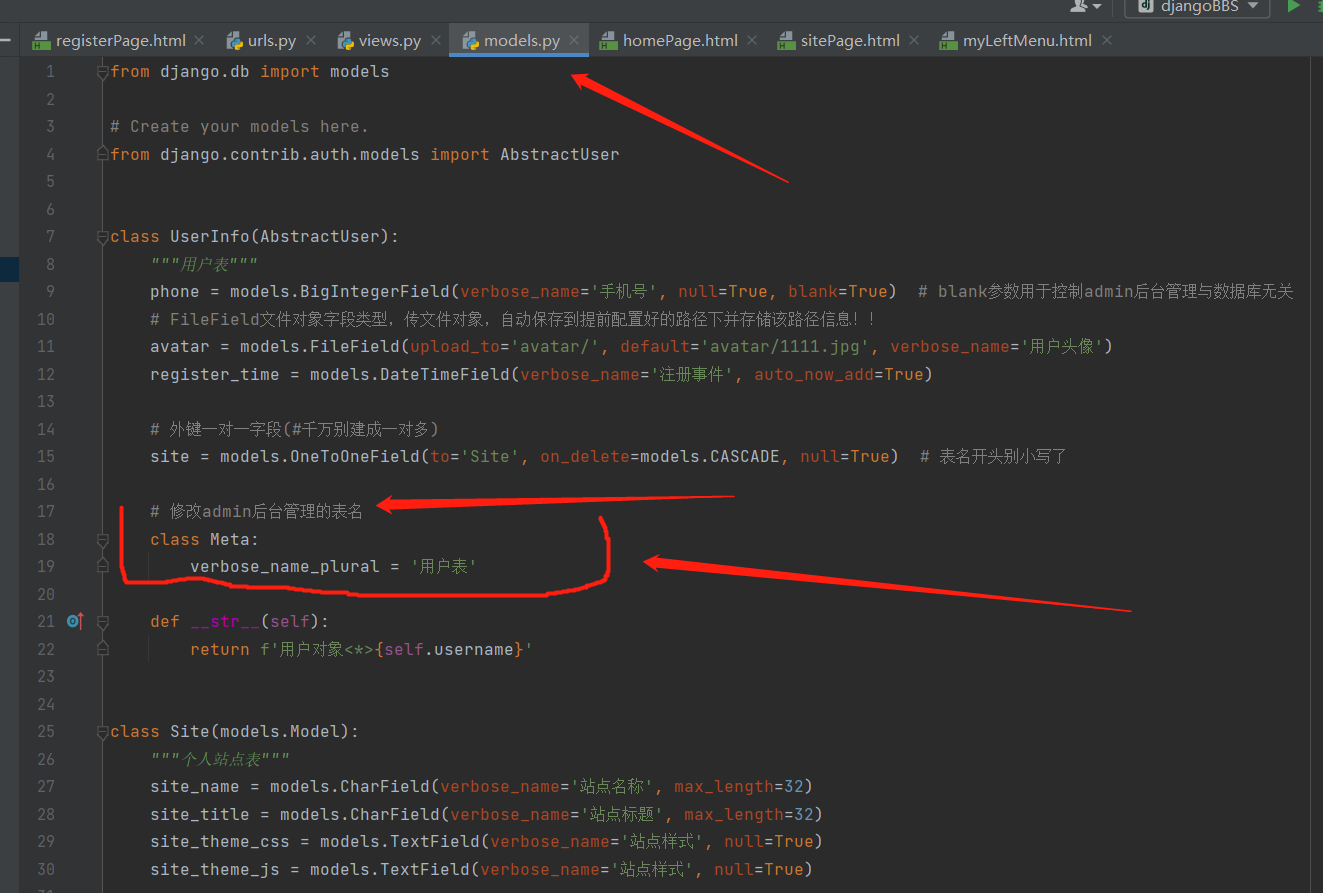Collapse the Site class at line 25
The width and height of the screenshot is (1323, 893).
click(x=102, y=732)
